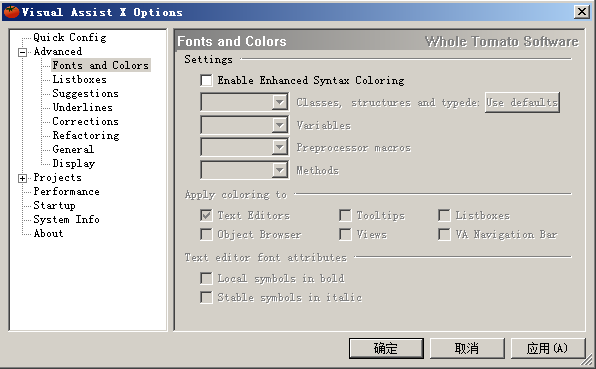Select the Projects tree item
Viewport: 596px width, 369px height.
(x=57, y=177)
